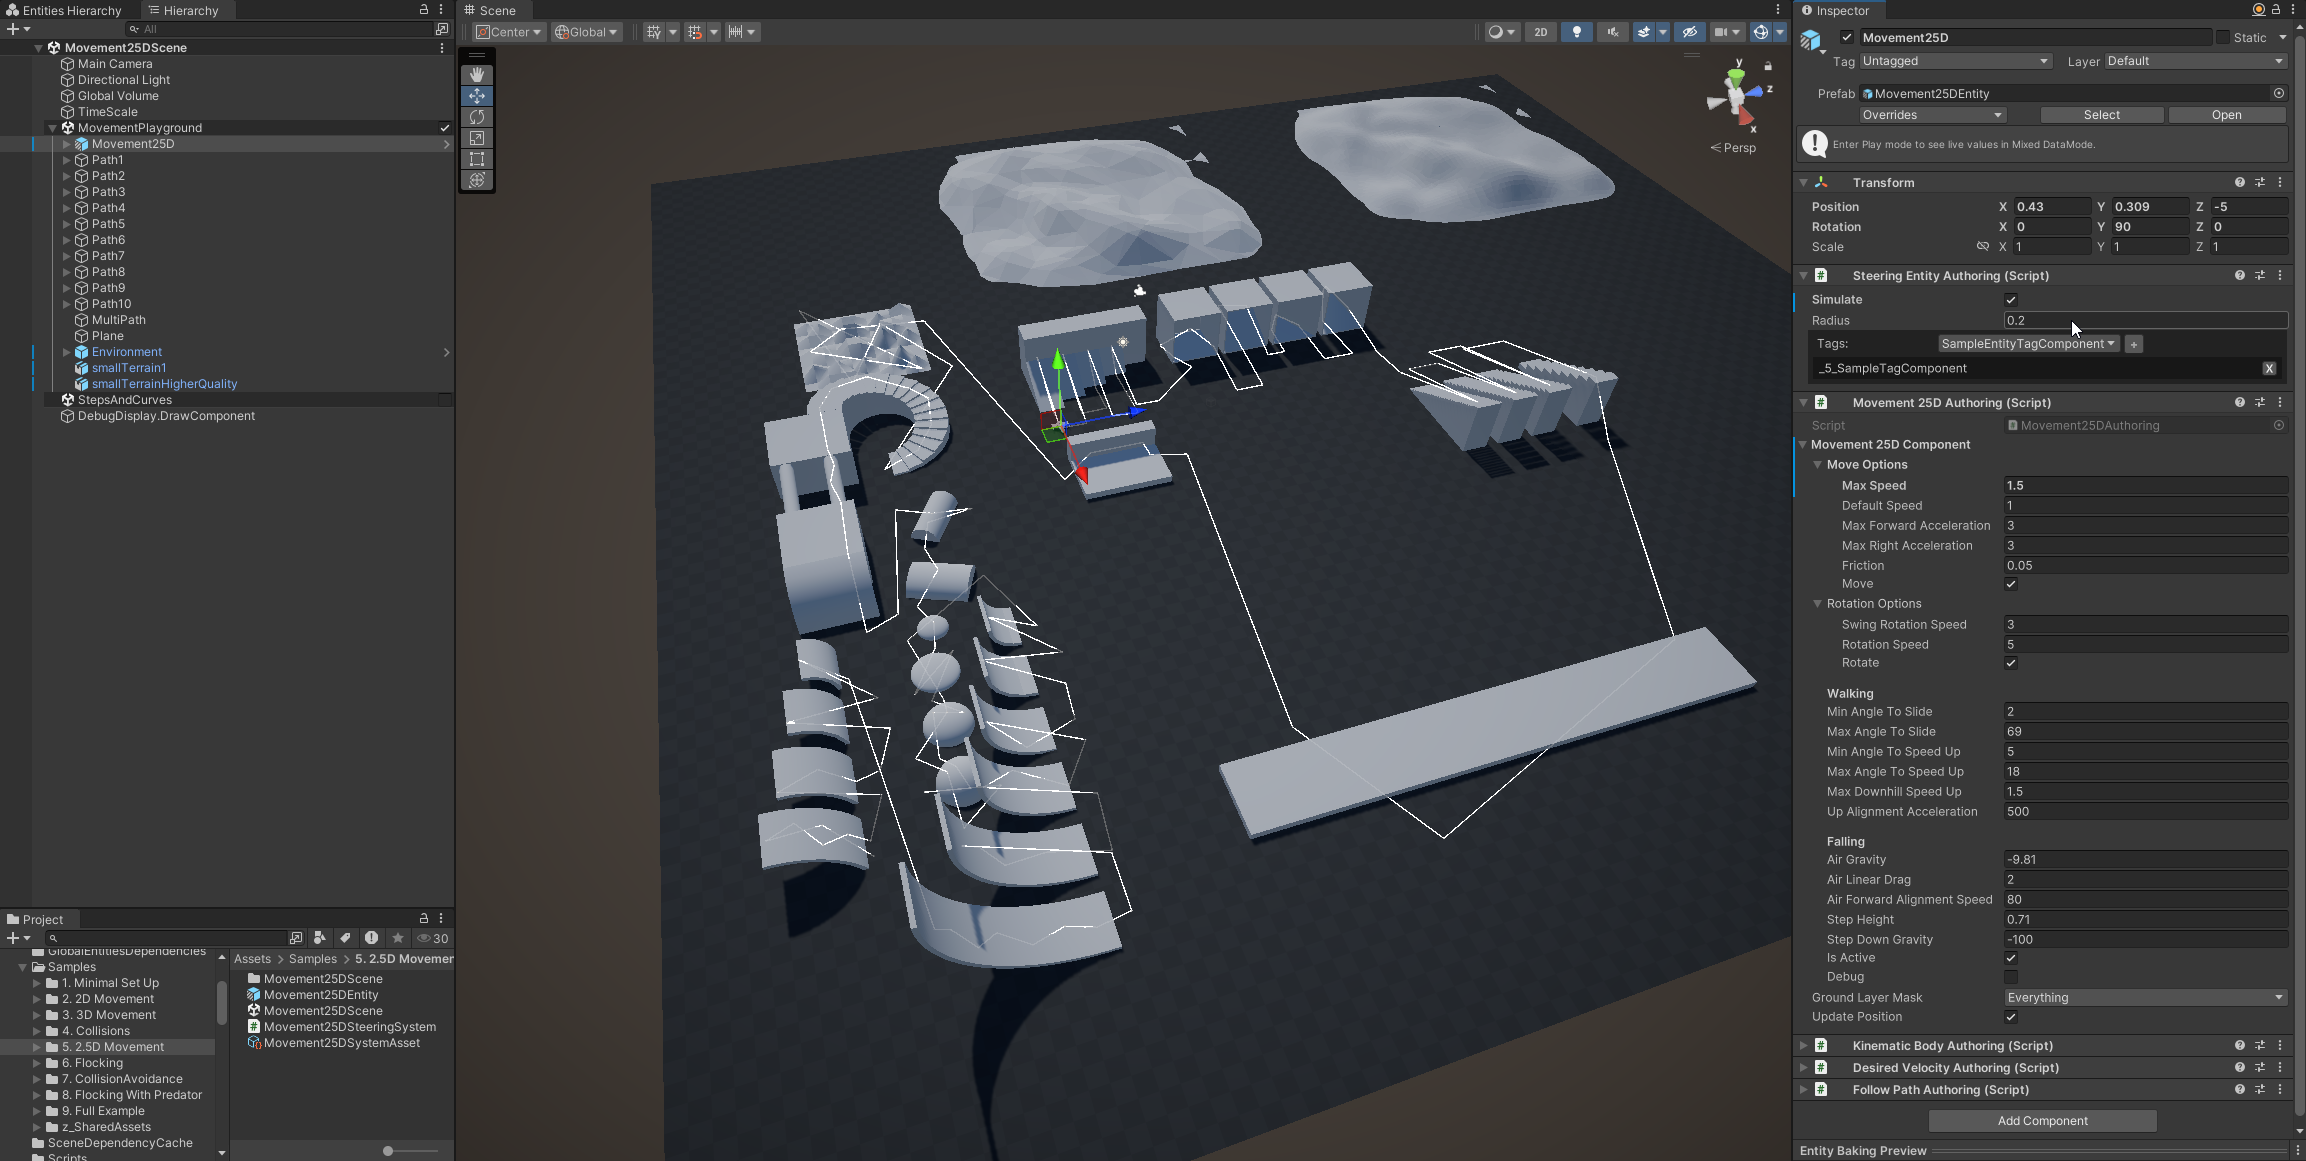Expand Kinematic Body Authoring component
Screen dimensions: 2306x1161
click(1804, 1046)
